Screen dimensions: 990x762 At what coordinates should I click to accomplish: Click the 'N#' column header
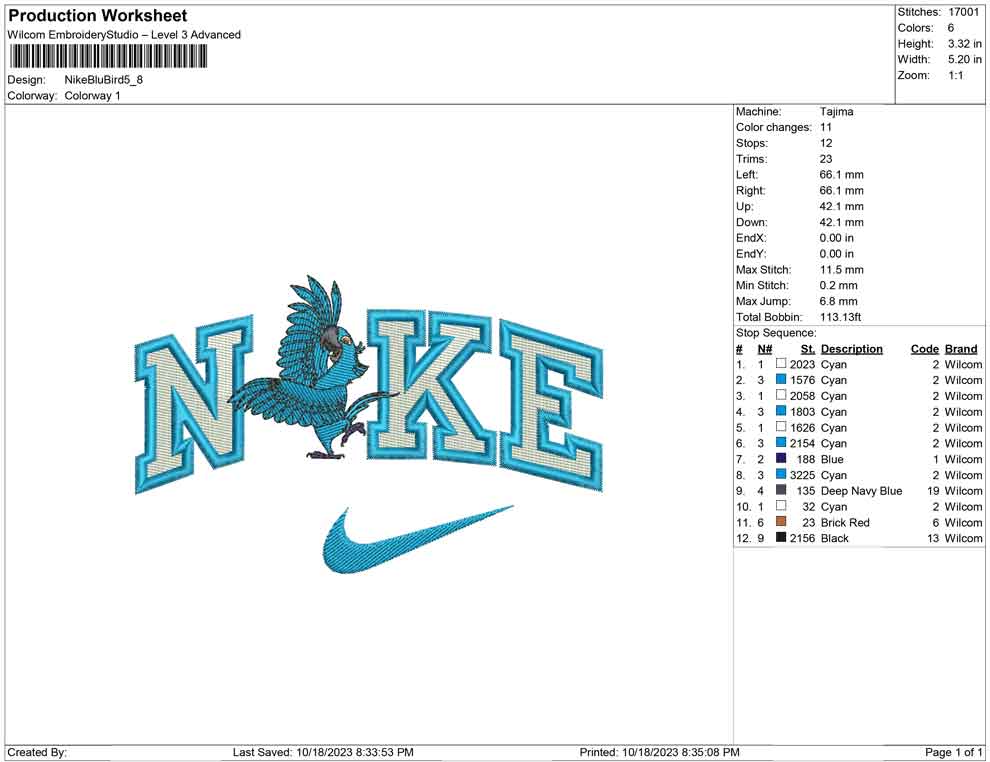pyautogui.click(x=765, y=348)
